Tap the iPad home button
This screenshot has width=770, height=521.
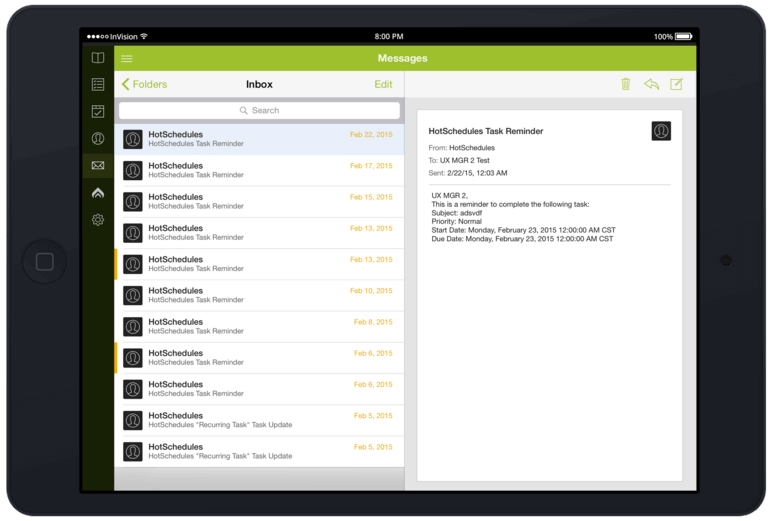coord(45,262)
